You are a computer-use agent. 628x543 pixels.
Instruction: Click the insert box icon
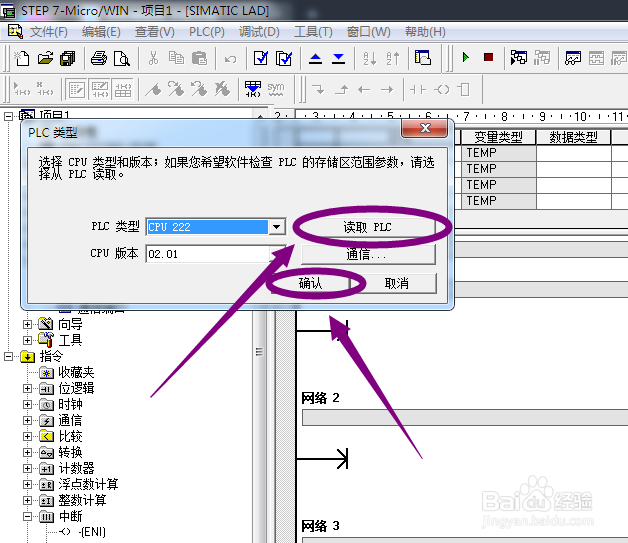(464, 90)
